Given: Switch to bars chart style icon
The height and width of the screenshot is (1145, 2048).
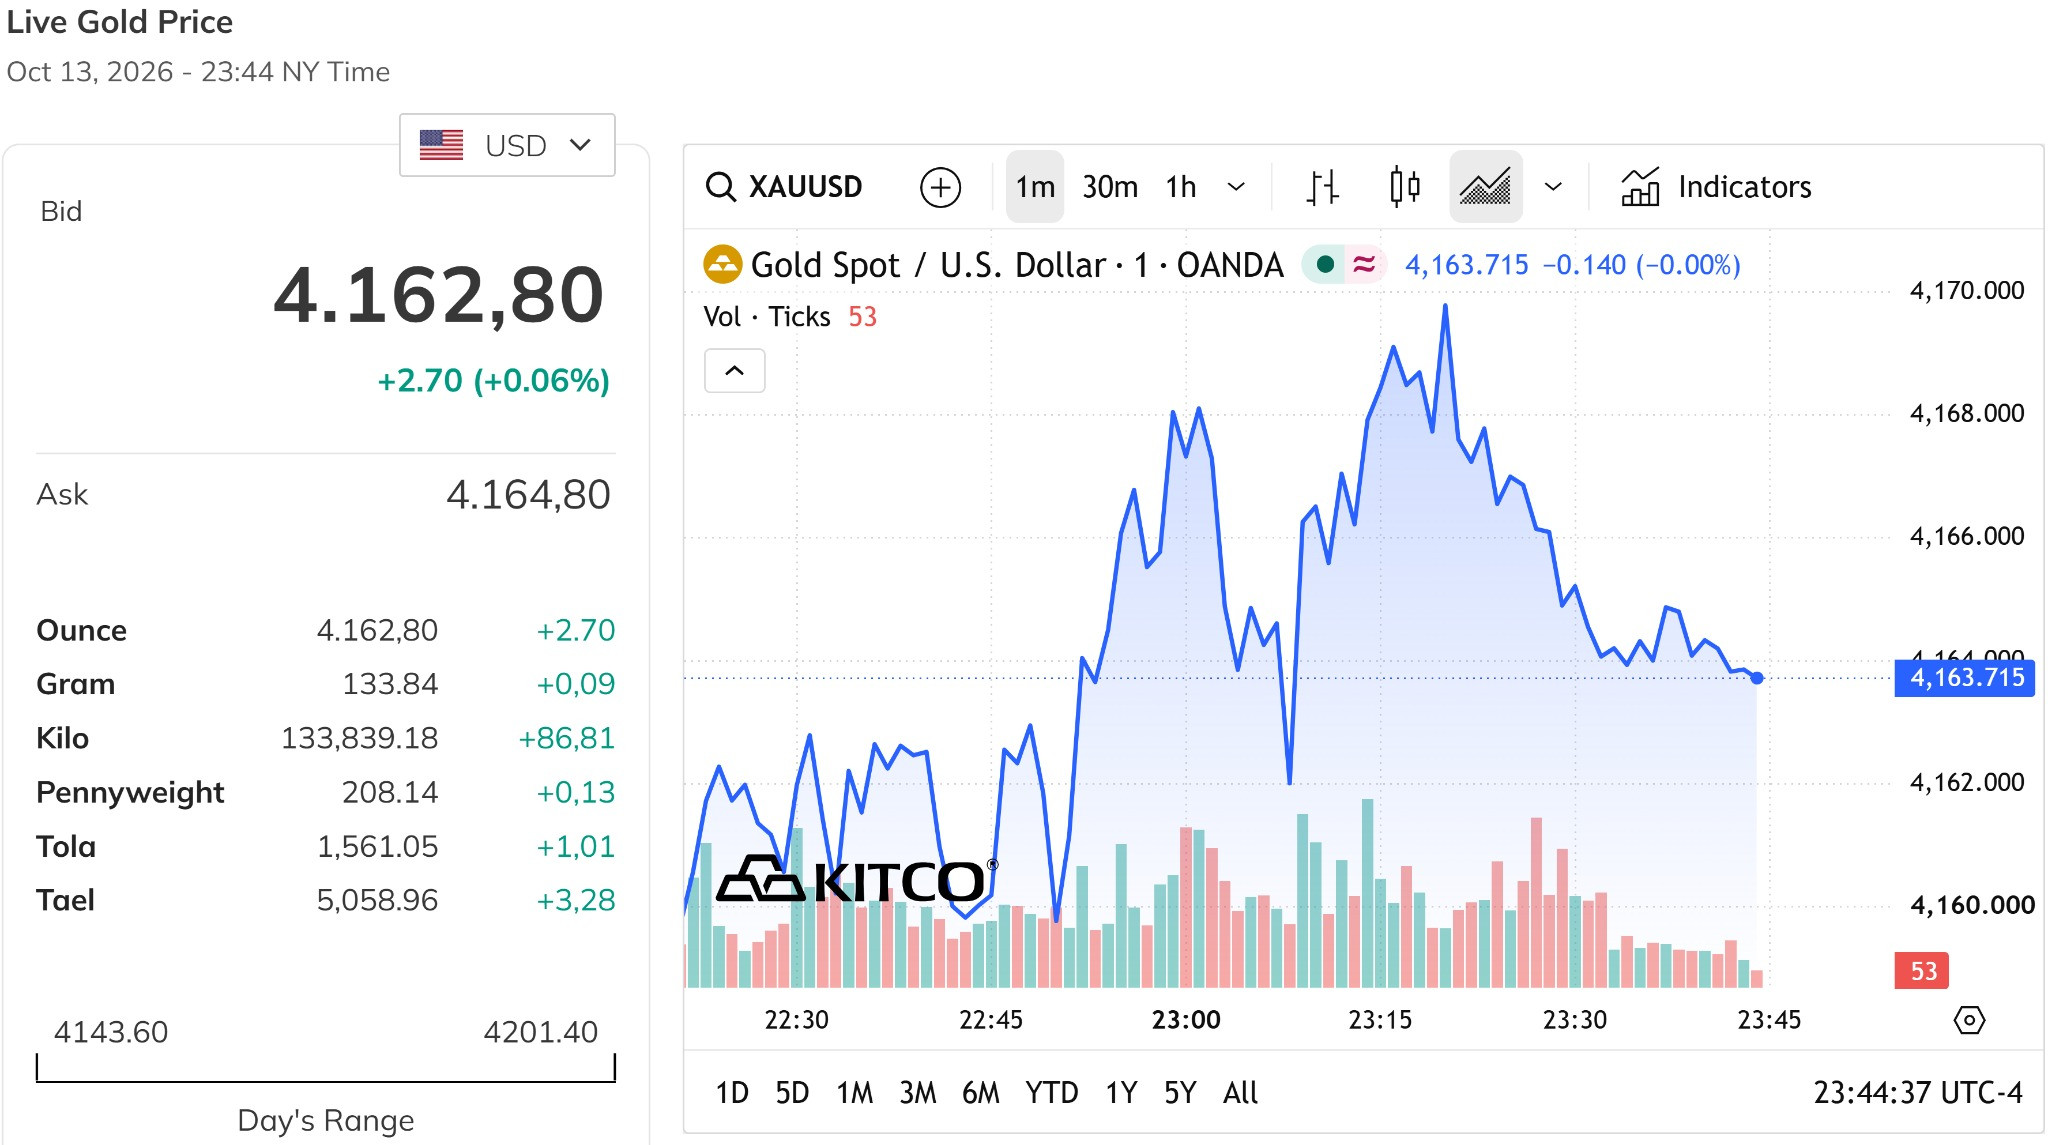Looking at the screenshot, I should pyautogui.click(x=1322, y=187).
